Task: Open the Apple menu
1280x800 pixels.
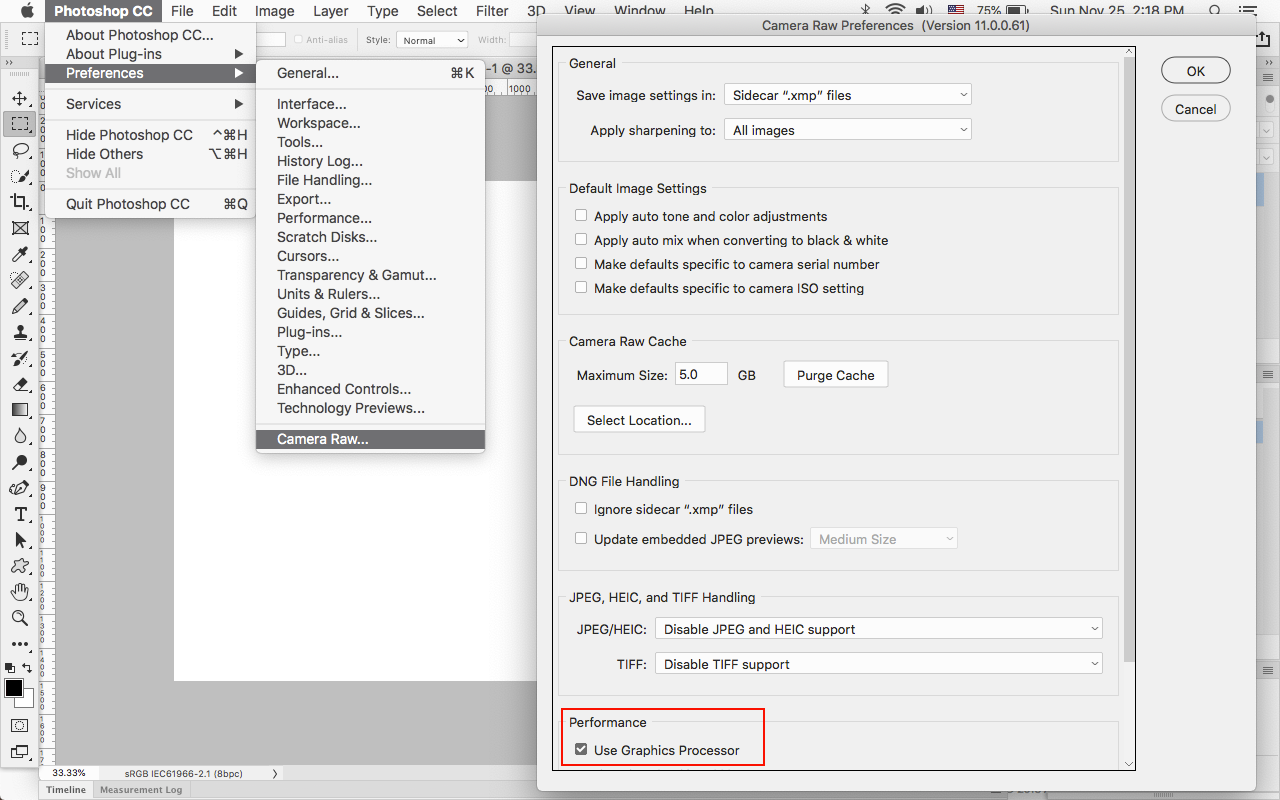Action: click(x=27, y=11)
